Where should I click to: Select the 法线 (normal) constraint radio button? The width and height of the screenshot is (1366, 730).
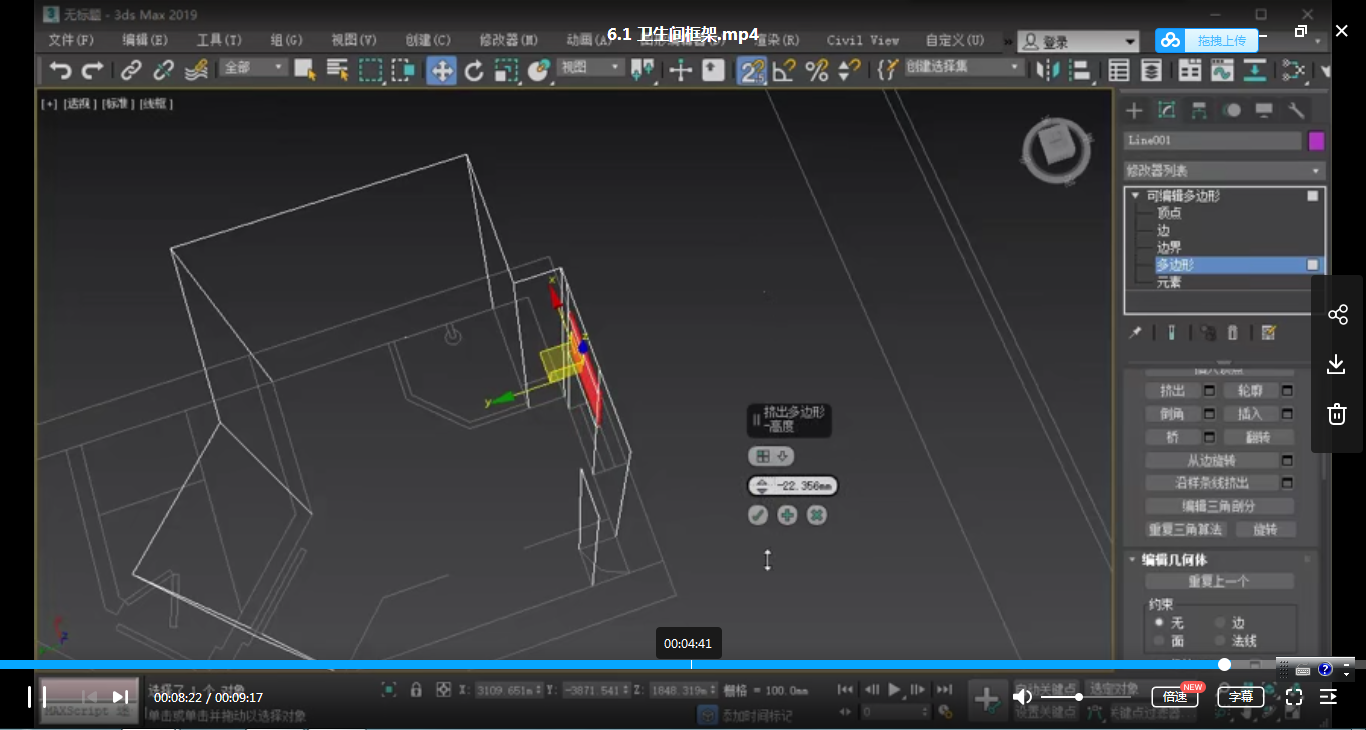(1220, 641)
